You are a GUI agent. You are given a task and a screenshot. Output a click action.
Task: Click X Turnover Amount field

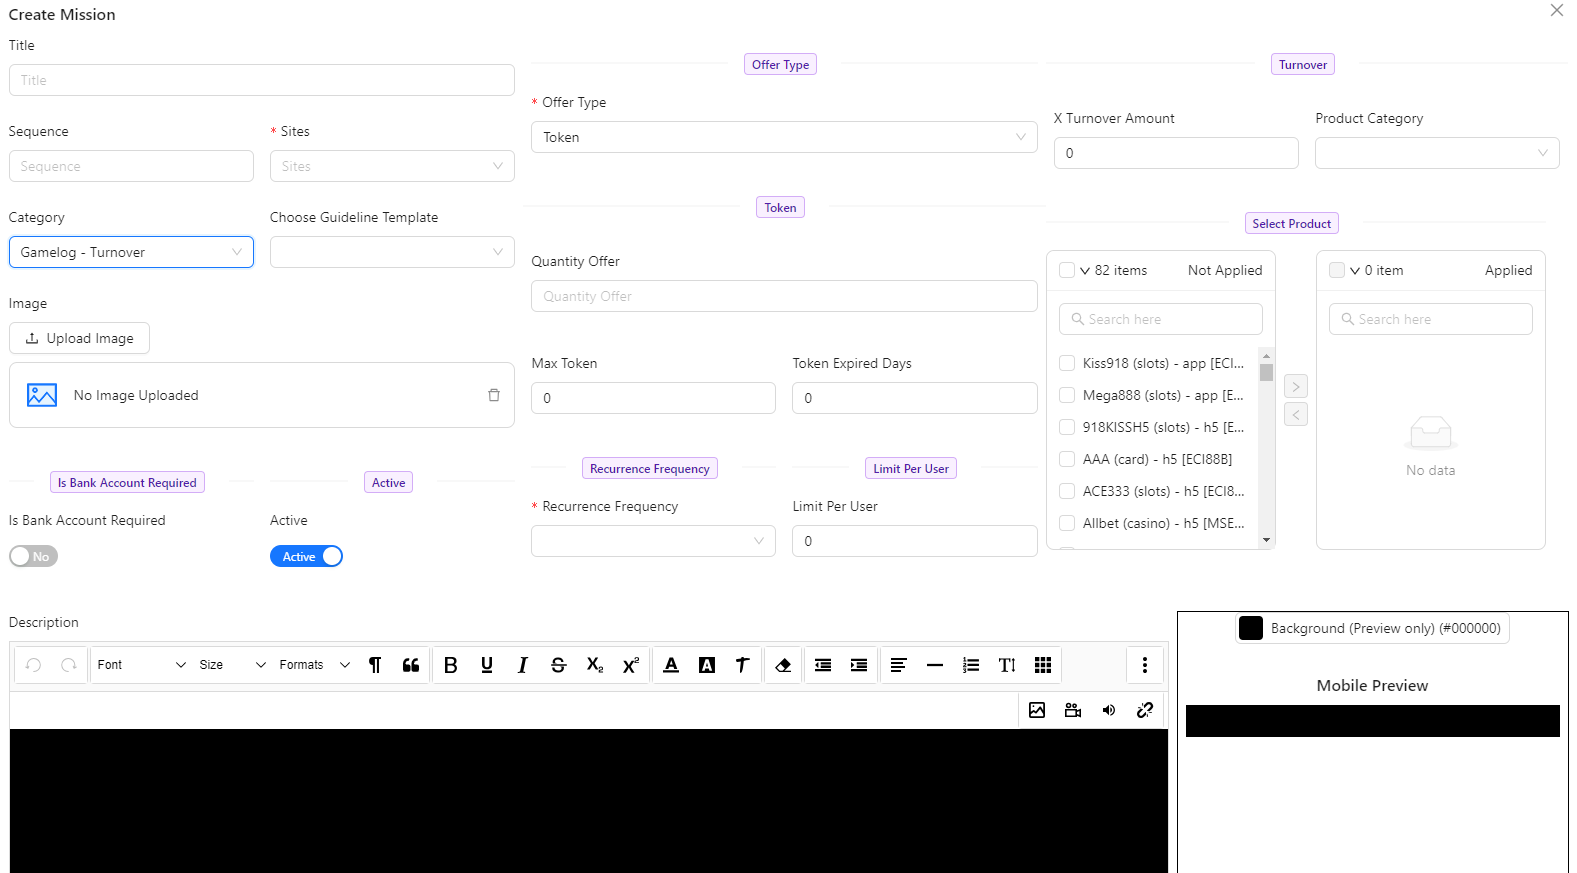click(1176, 153)
